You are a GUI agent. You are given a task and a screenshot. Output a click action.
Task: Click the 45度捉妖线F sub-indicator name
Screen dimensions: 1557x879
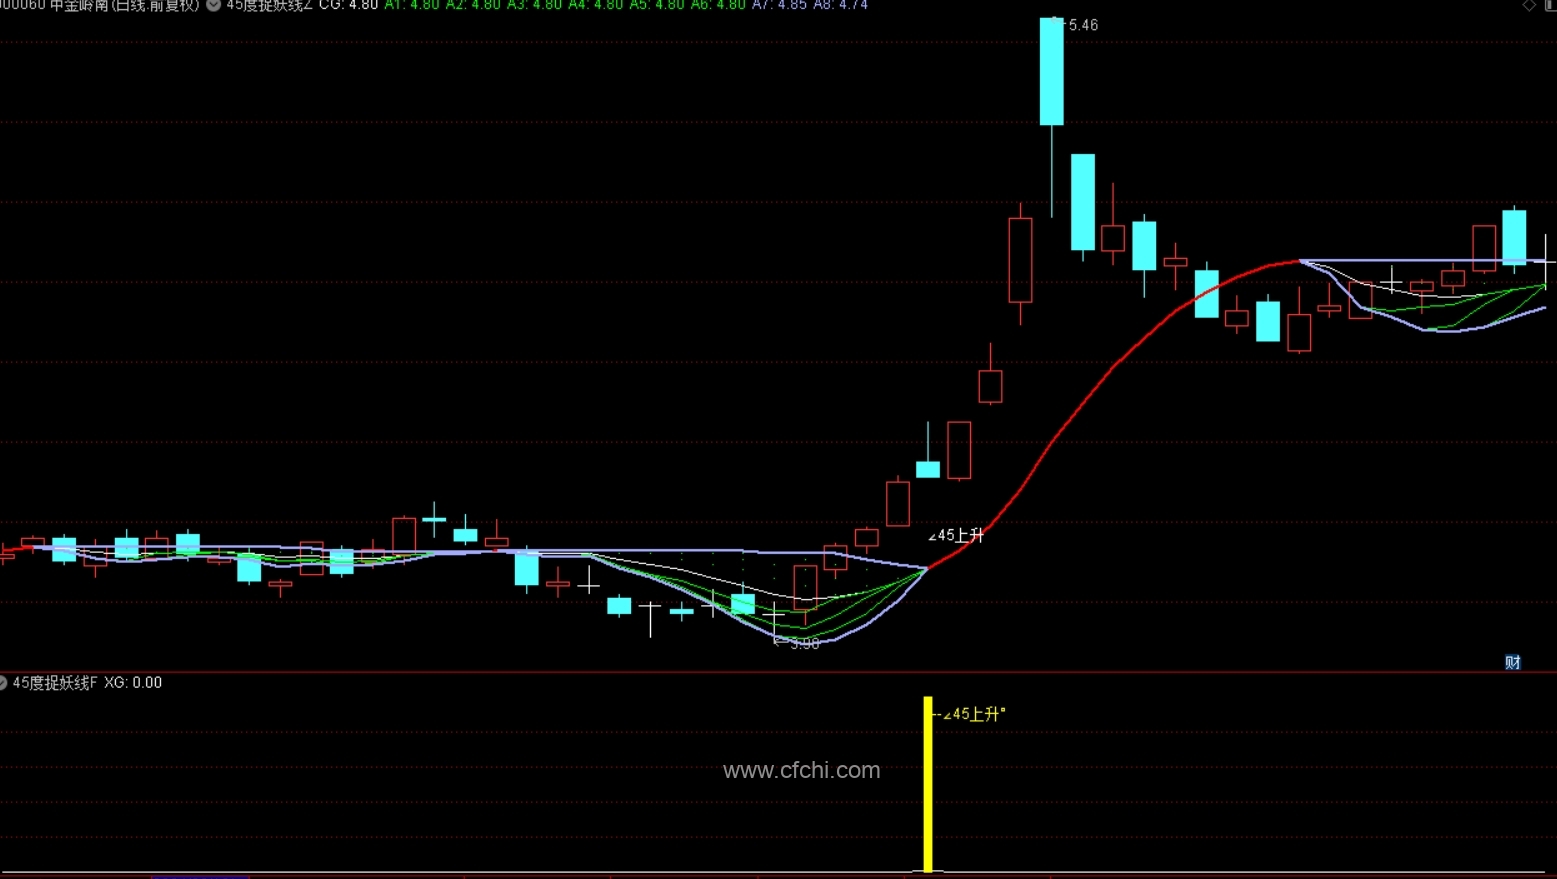[x=54, y=683]
